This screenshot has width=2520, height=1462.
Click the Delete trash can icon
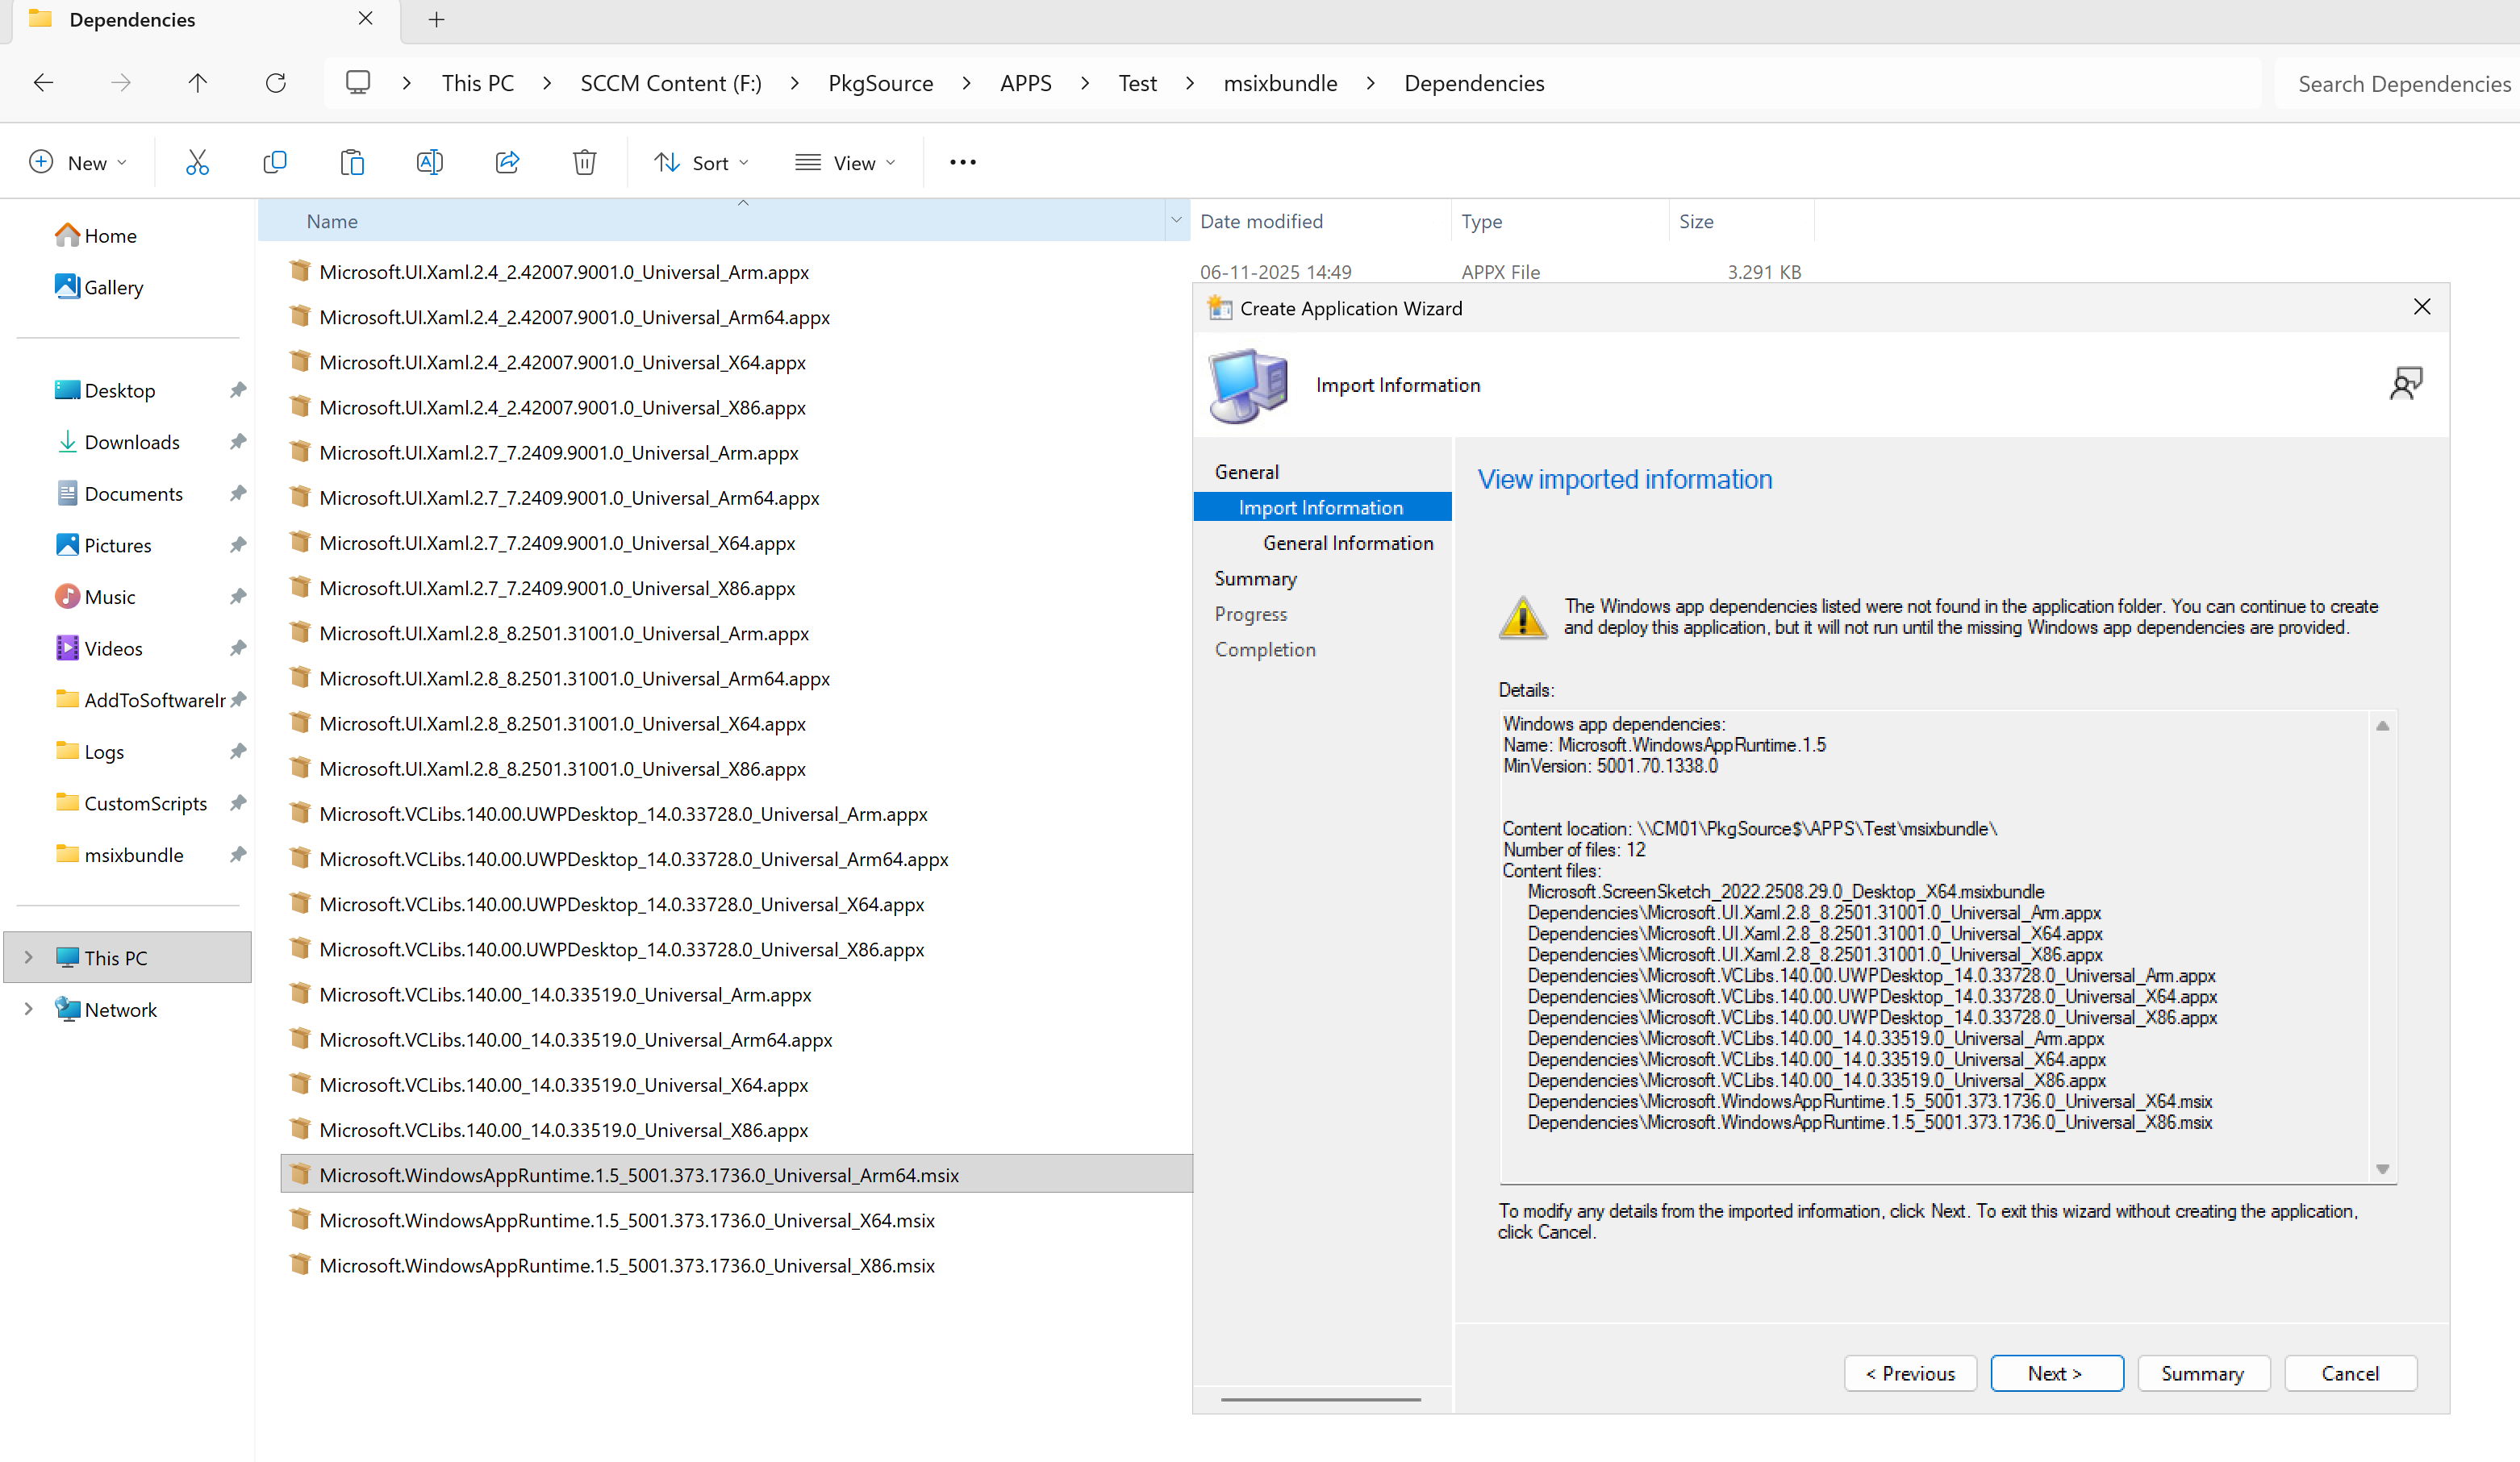pos(584,163)
